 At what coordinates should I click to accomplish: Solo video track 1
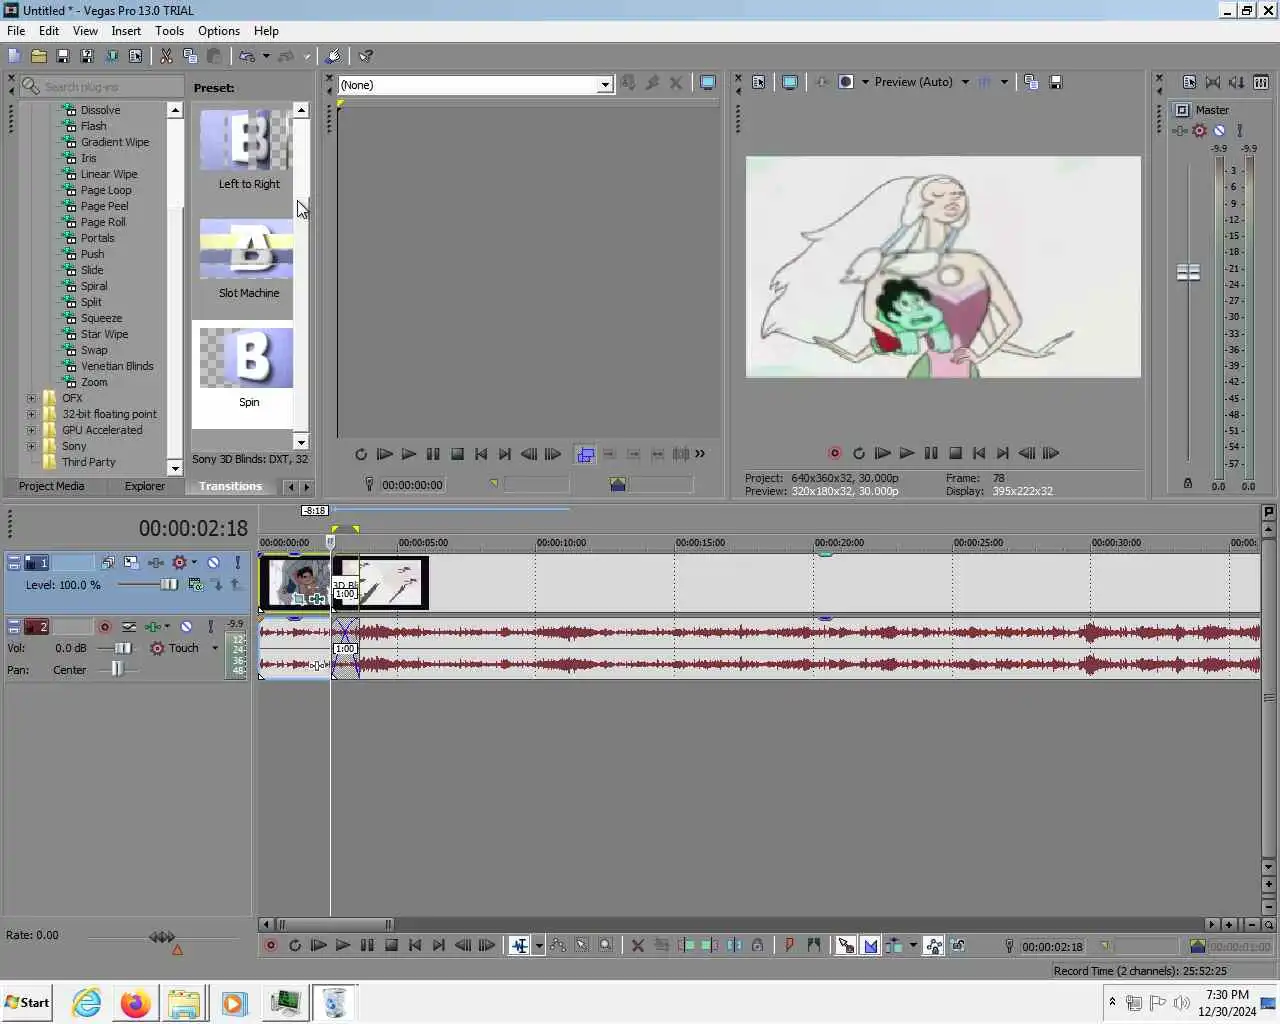(237, 562)
